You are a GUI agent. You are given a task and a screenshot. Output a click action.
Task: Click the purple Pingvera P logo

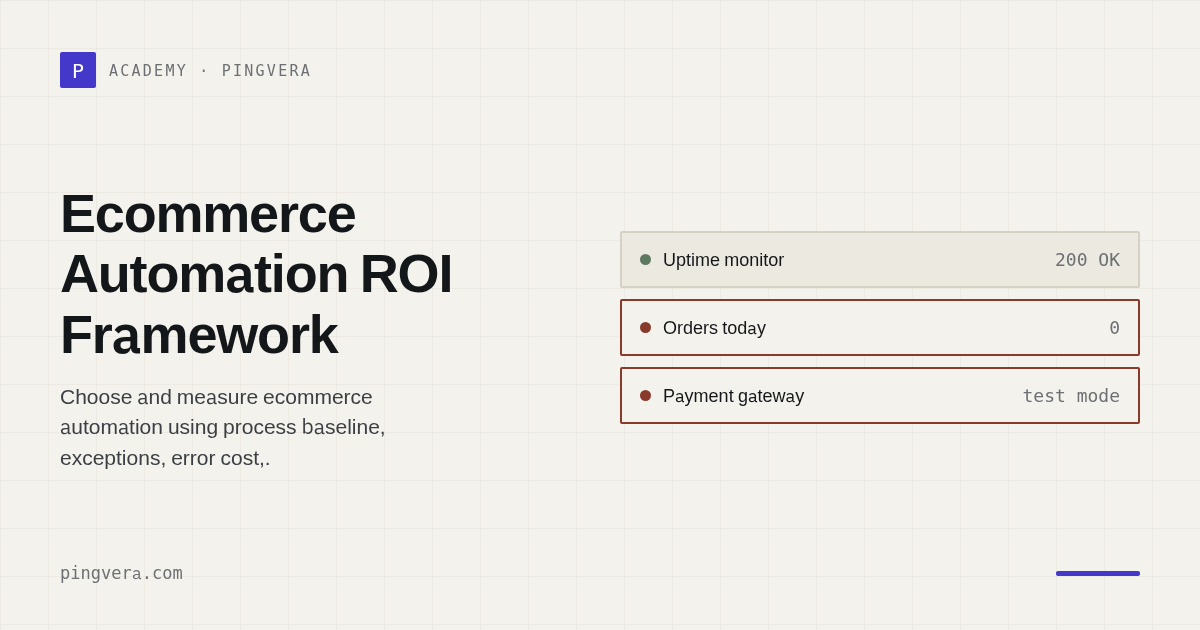coord(78,70)
